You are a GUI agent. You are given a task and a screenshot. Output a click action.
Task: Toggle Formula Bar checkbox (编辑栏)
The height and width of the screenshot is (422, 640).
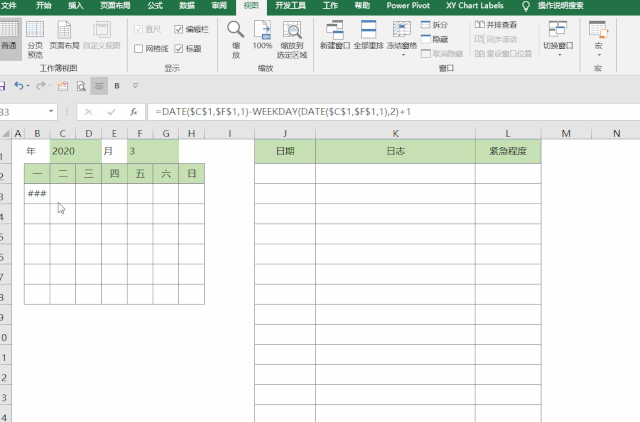(191, 29)
